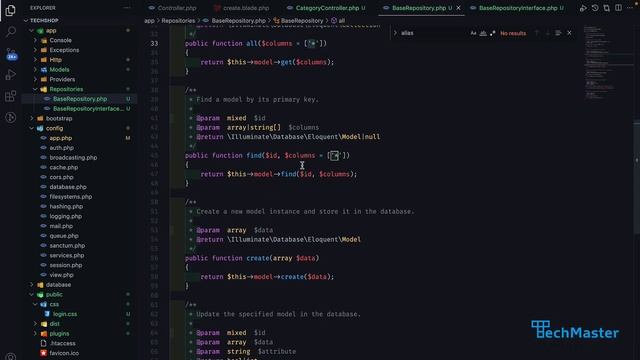Toggle Use Regular Expression in find widget

pos(493,33)
